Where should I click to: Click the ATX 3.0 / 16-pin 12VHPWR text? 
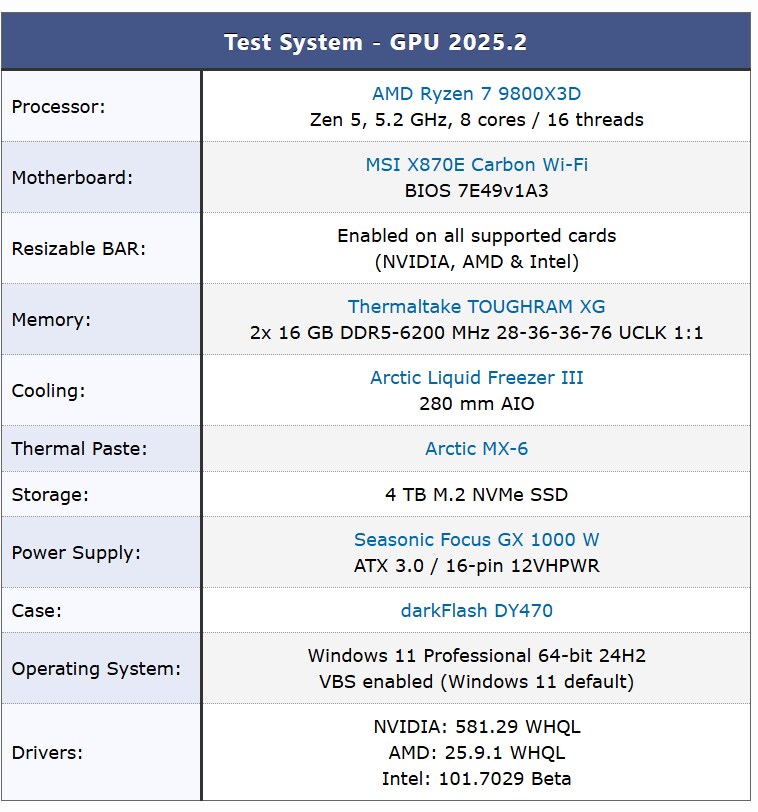pyautogui.click(x=476, y=565)
